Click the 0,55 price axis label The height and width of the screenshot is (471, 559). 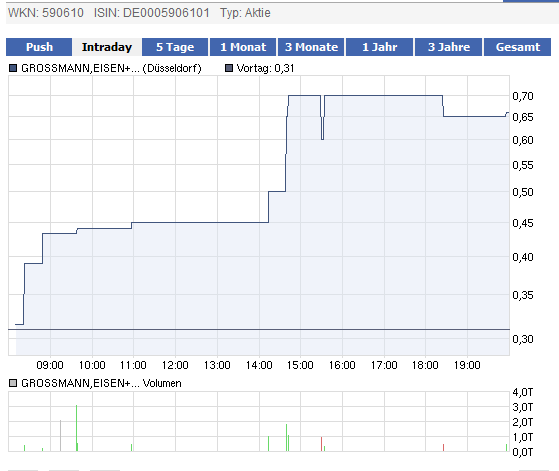point(523,165)
